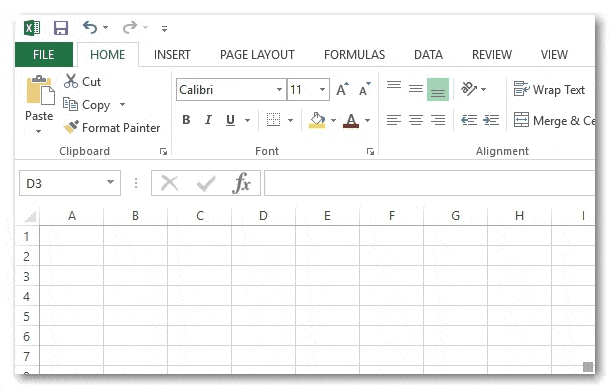
Task: Apply the yellow fill color bucket
Action: [317, 120]
